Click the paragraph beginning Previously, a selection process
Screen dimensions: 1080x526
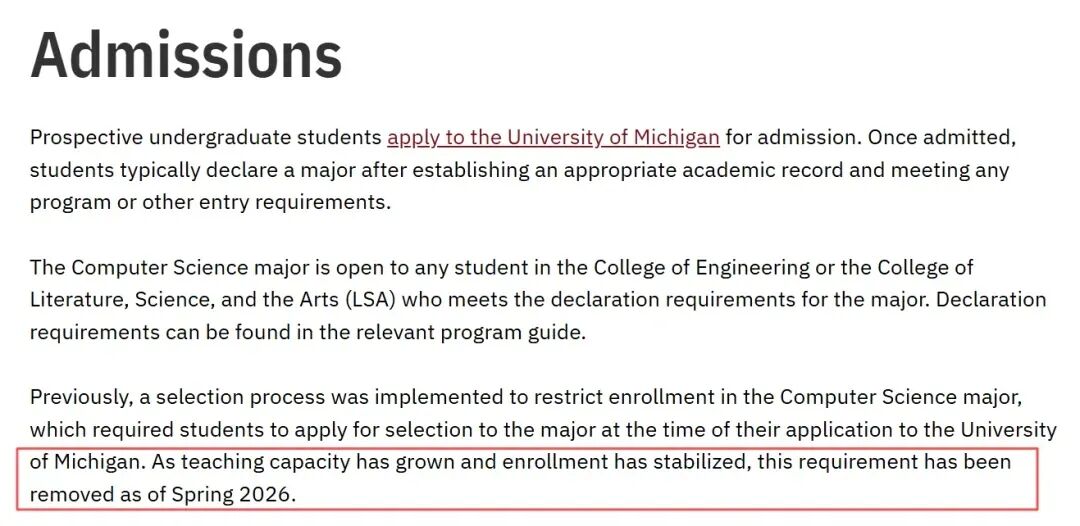point(543,446)
